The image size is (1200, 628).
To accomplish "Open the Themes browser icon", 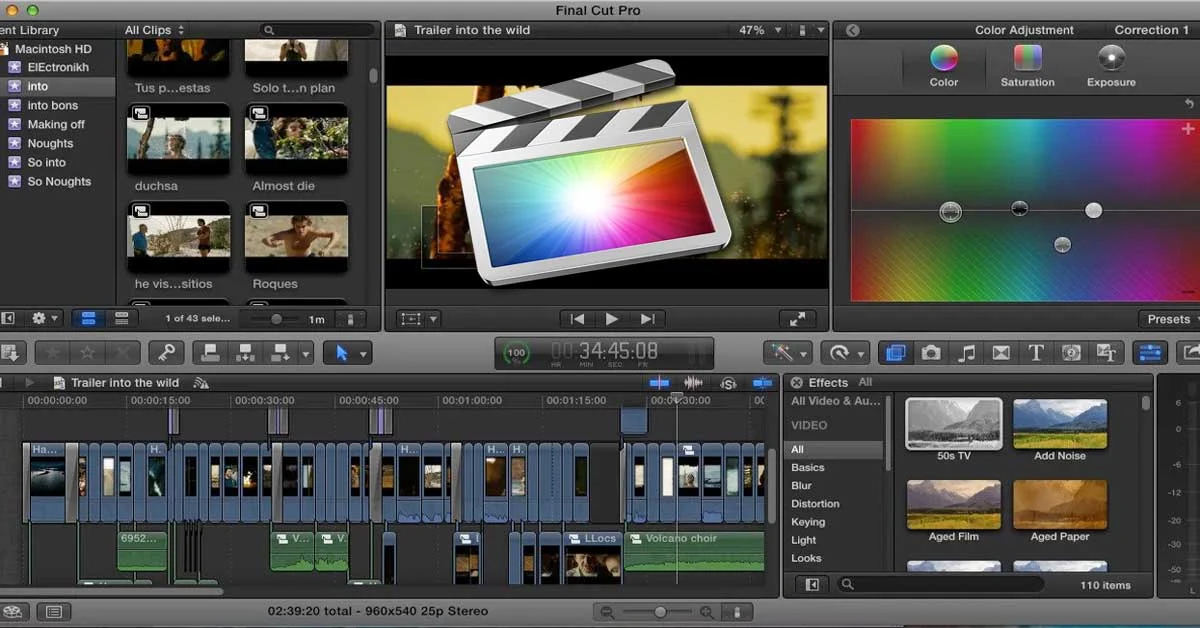I will coord(1106,352).
